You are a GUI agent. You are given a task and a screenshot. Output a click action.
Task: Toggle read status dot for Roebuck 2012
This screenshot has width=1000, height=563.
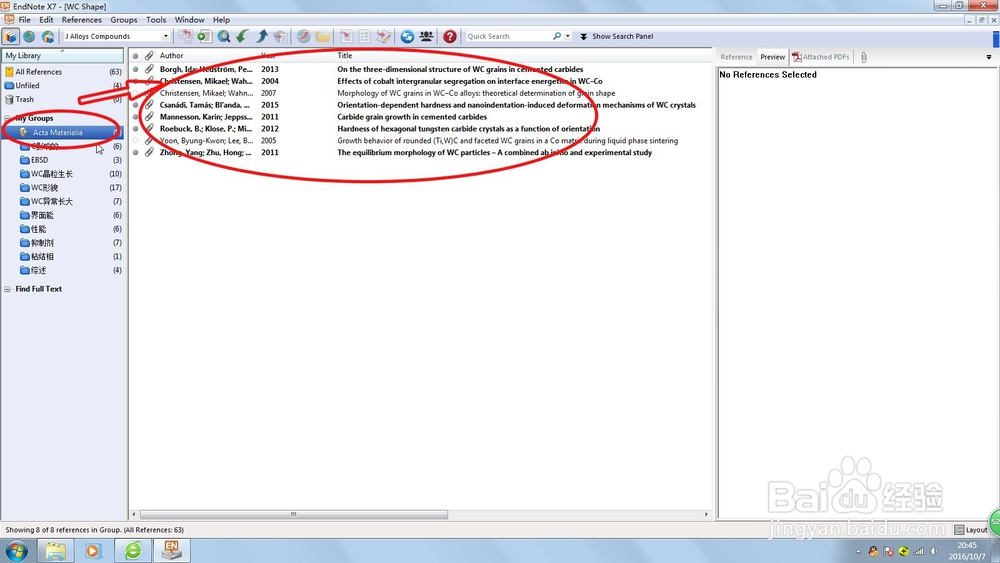[135, 128]
